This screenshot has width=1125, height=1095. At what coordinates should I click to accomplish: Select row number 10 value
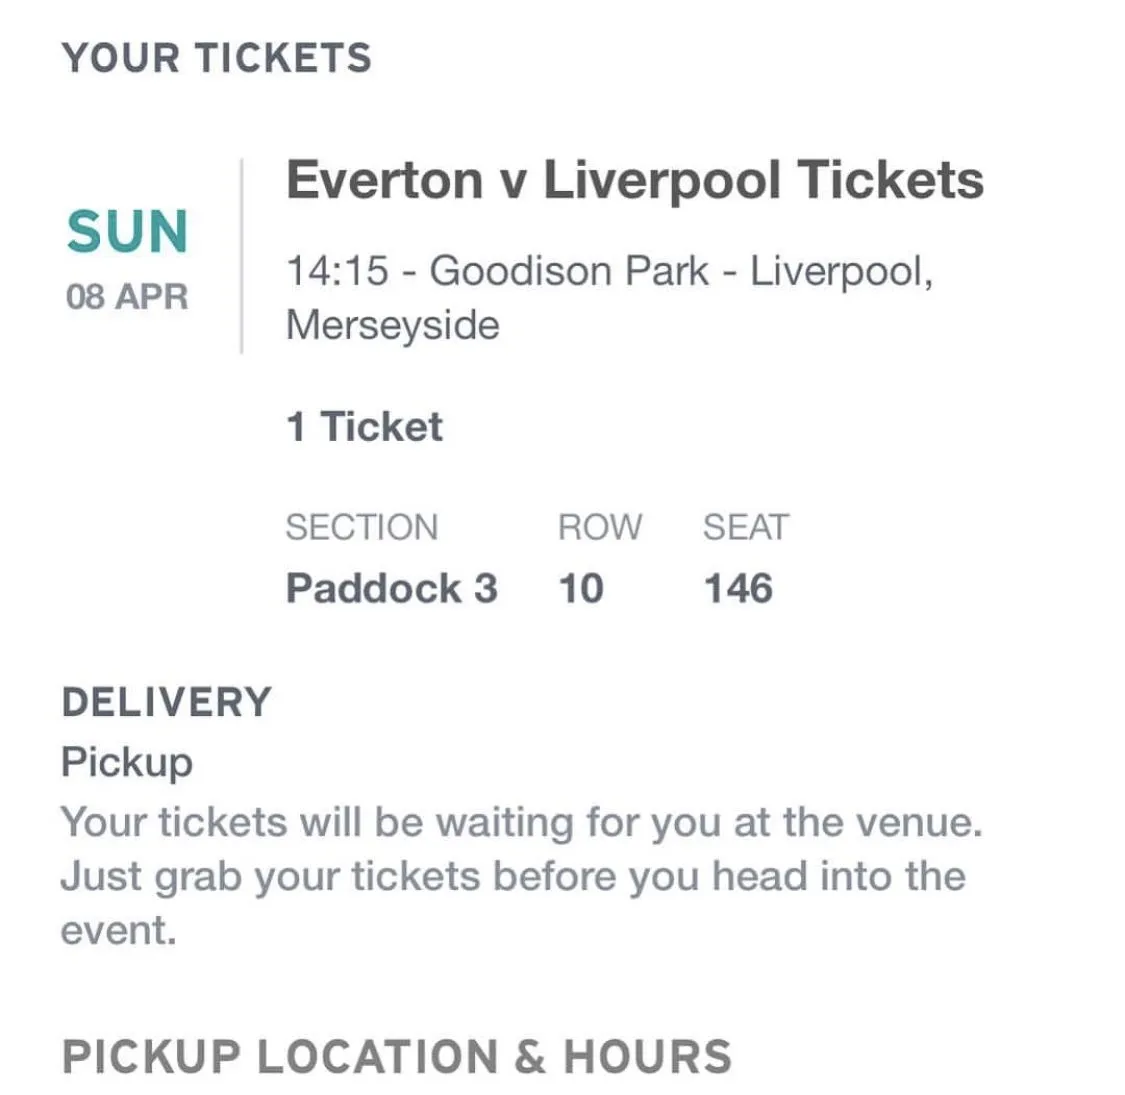[580, 588]
